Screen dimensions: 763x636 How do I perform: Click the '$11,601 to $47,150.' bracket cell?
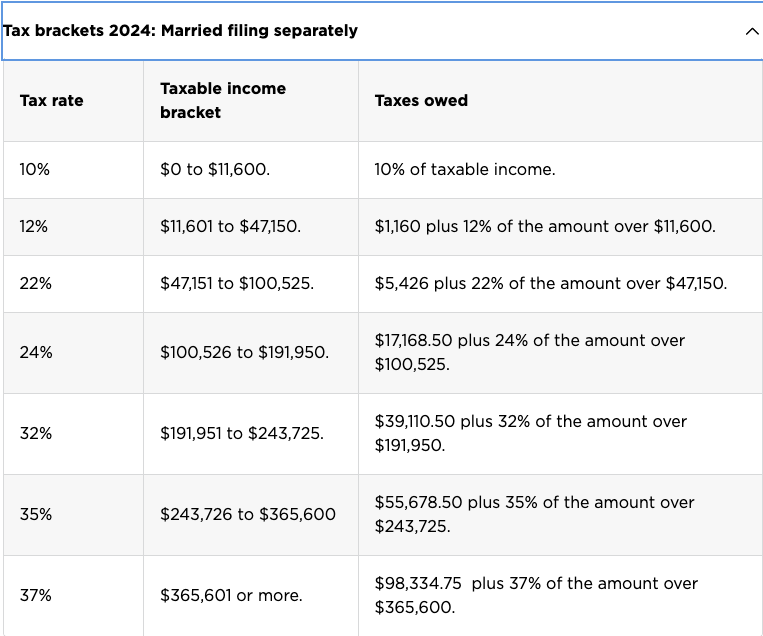(251, 227)
